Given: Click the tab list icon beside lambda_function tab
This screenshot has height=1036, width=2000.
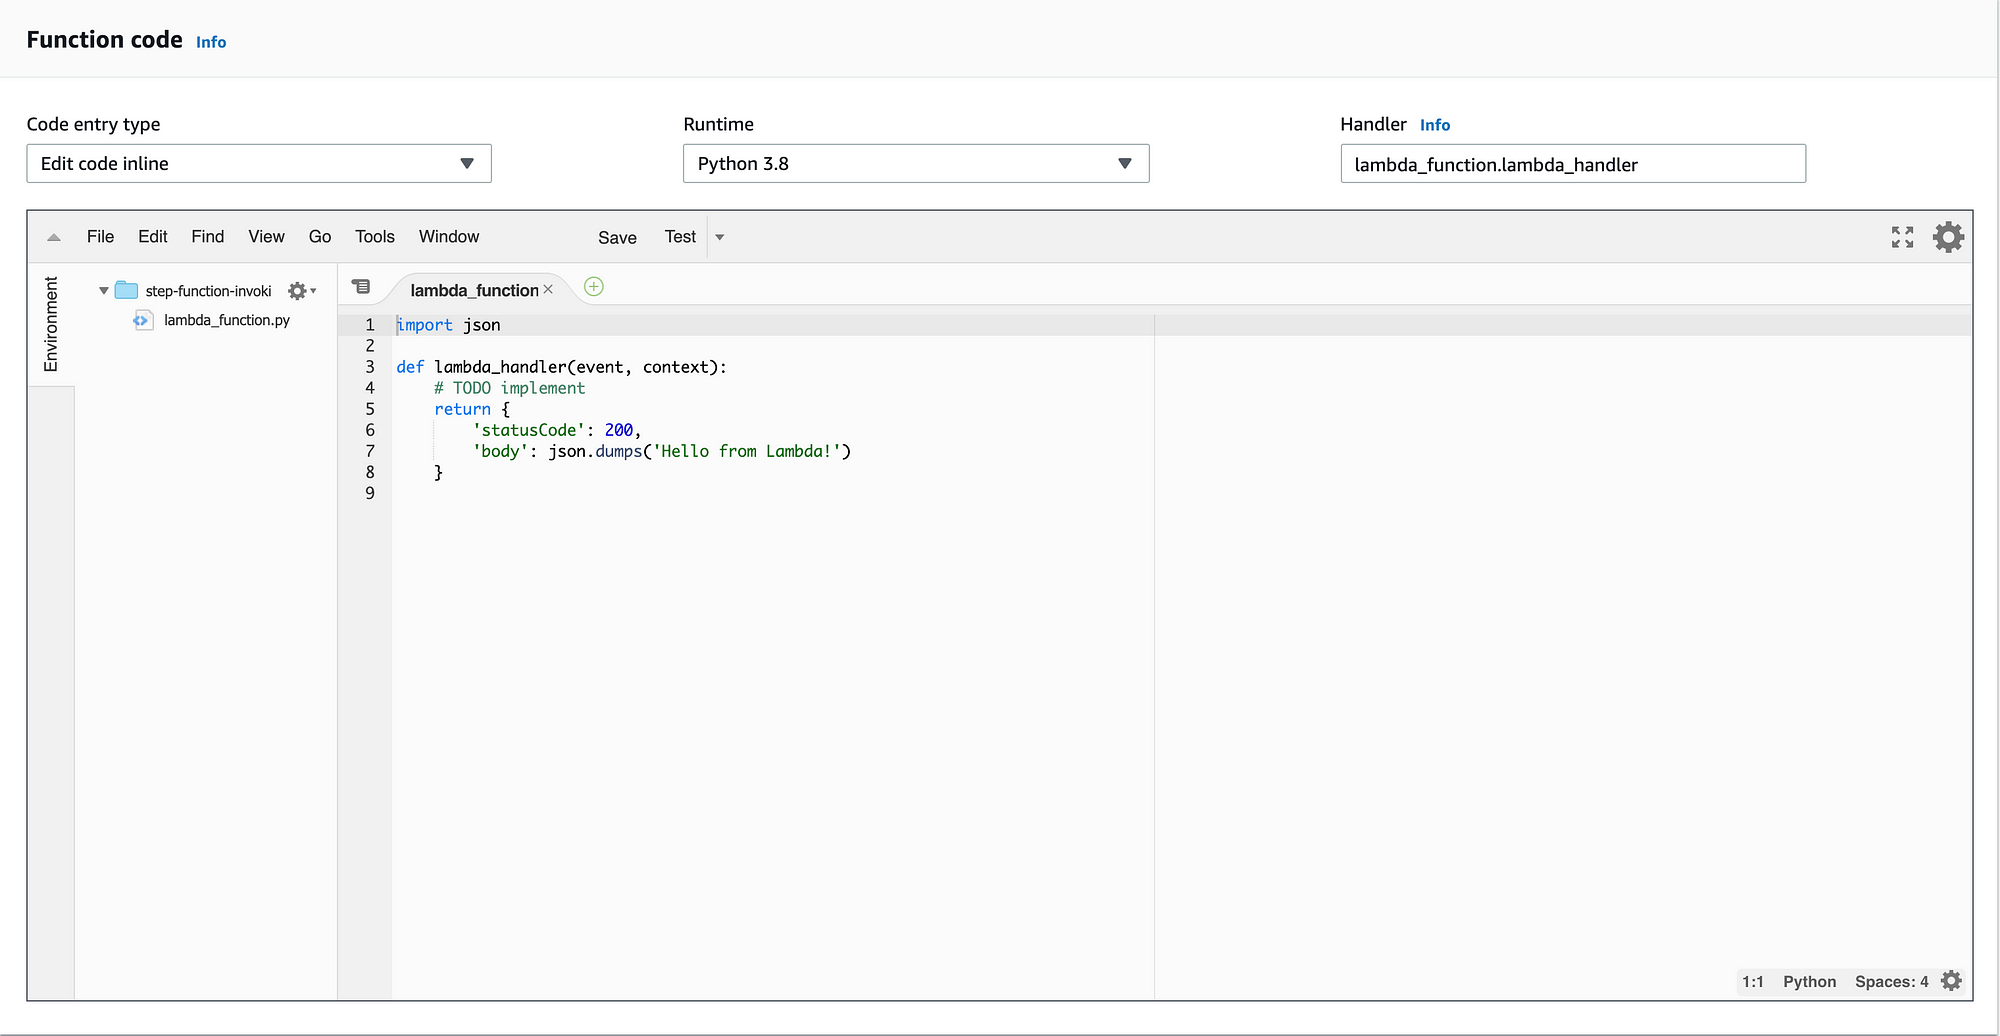Looking at the screenshot, I should point(362,287).
